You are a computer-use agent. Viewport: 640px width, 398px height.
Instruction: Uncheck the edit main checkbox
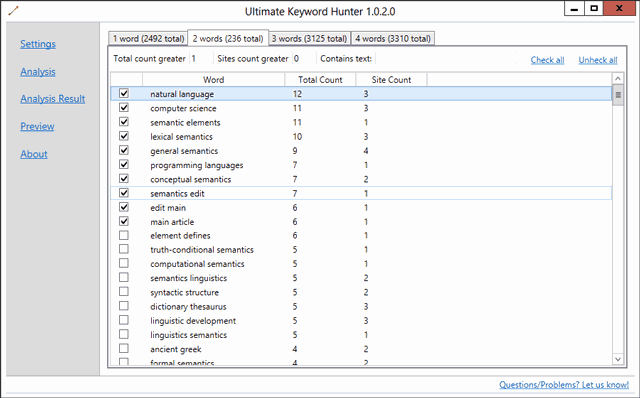click(124, 207)
